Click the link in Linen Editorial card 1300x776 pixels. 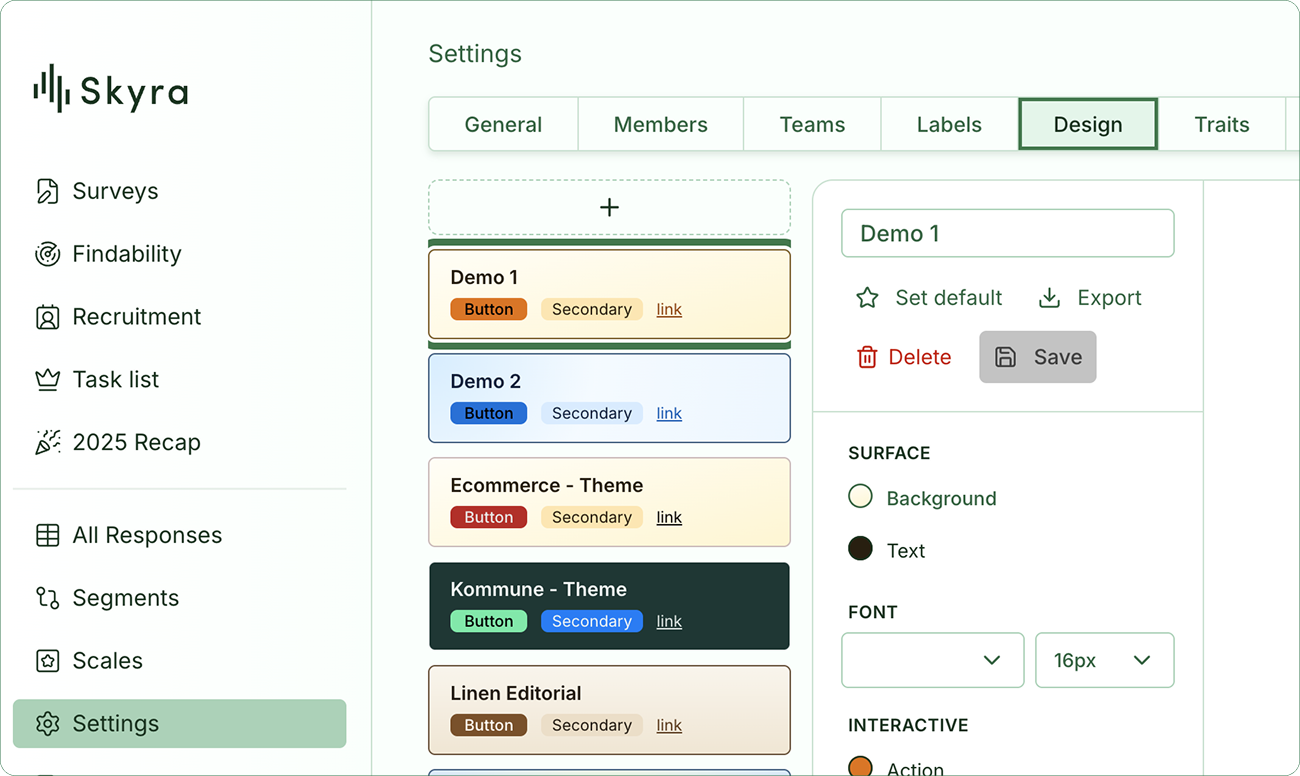coord(669,725)
